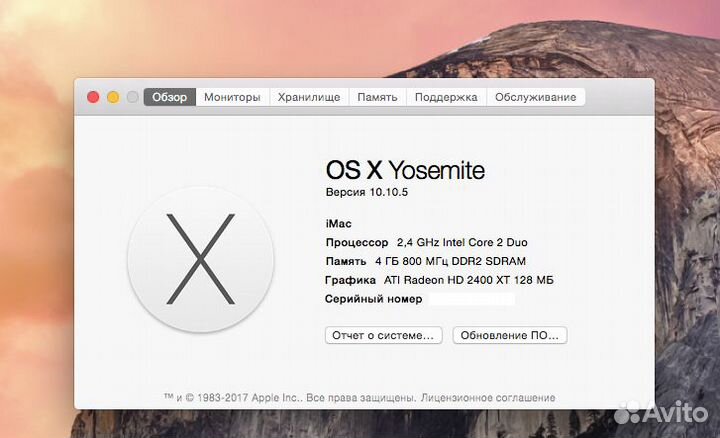Click the Процессор label

click(x=357, y=242)
